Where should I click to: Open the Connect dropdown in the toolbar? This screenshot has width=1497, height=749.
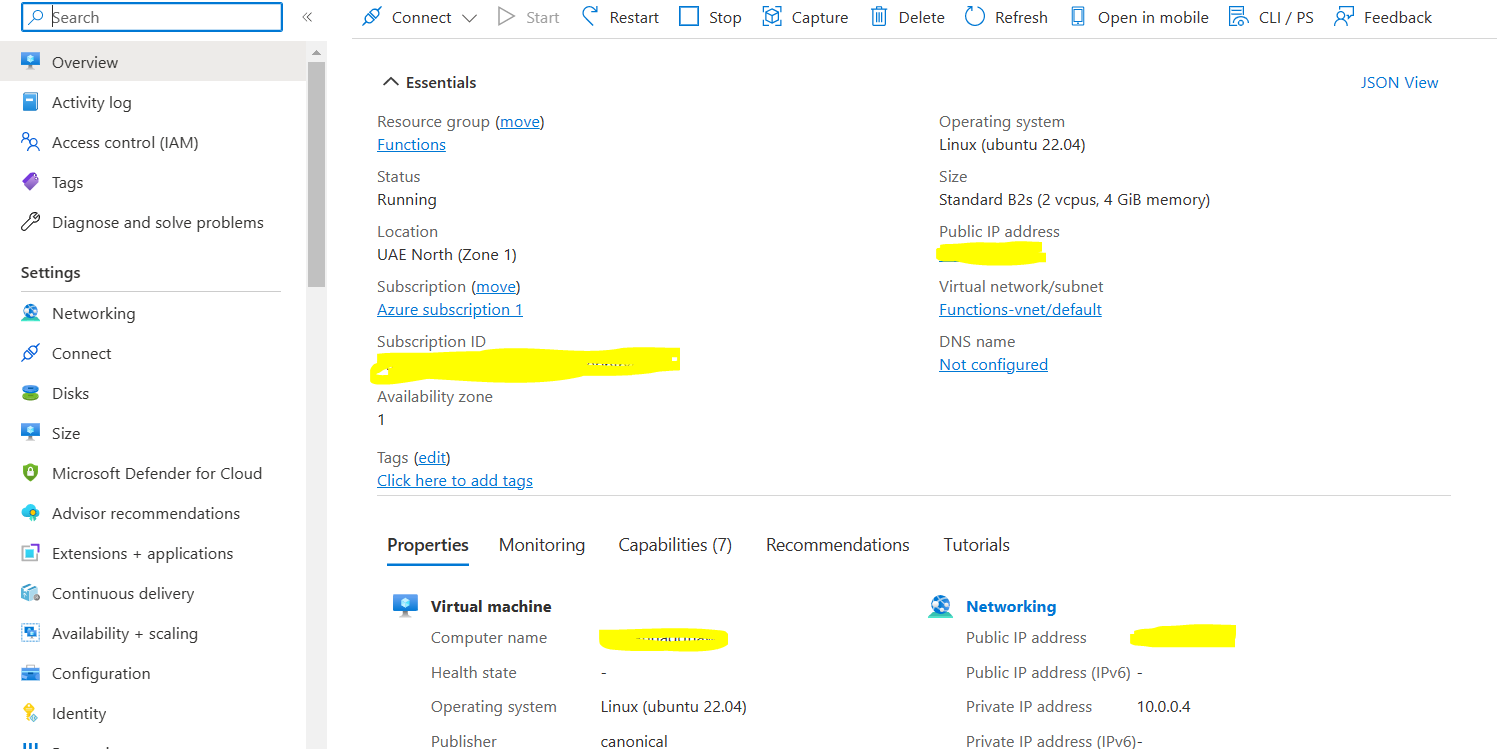point(420,17)
